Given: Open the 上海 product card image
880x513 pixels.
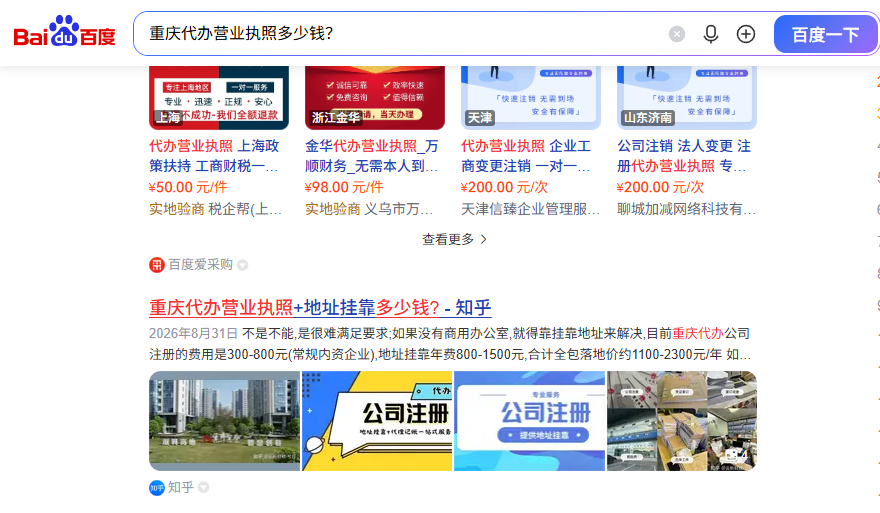Looking at the screenshot, I should [x=219, y=98].
